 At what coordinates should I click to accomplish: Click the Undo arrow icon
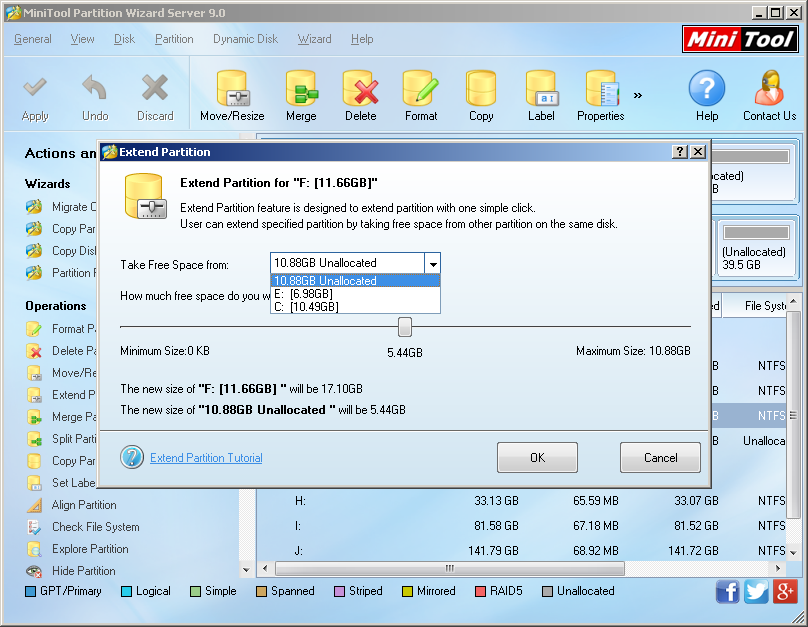95,88
